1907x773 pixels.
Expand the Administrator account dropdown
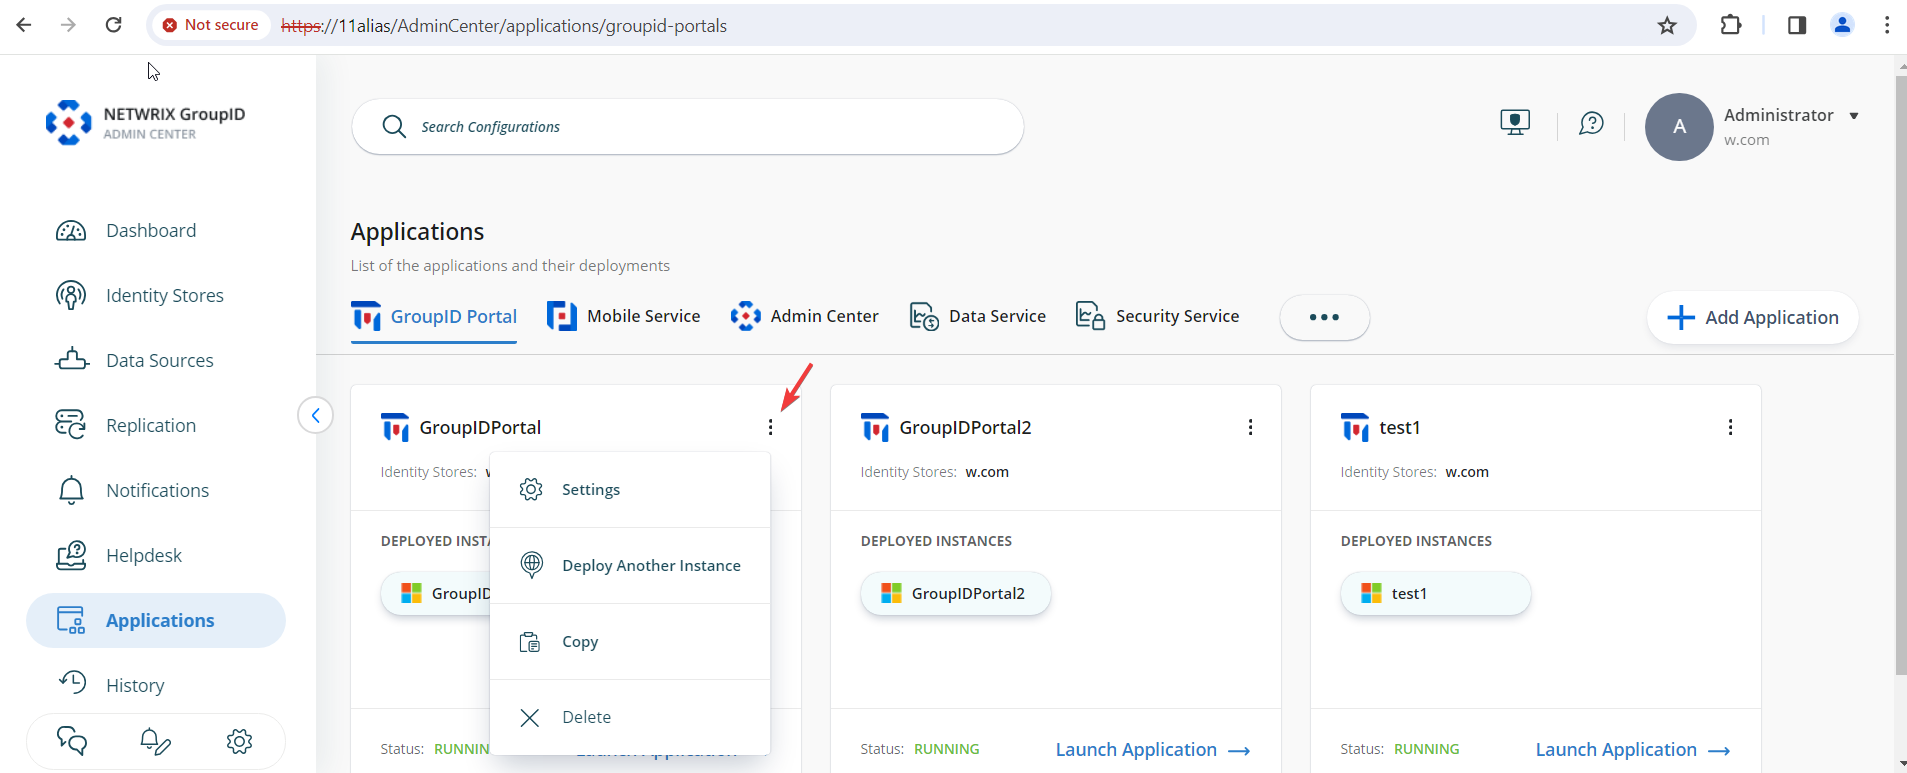click(x=1854, y=116)
